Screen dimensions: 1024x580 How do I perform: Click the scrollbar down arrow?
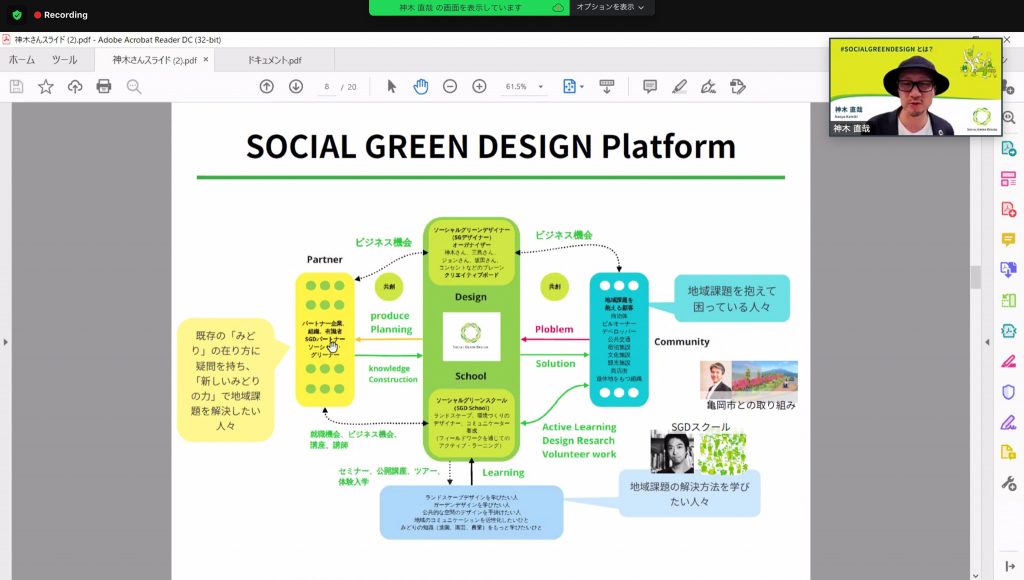point(976,575)
